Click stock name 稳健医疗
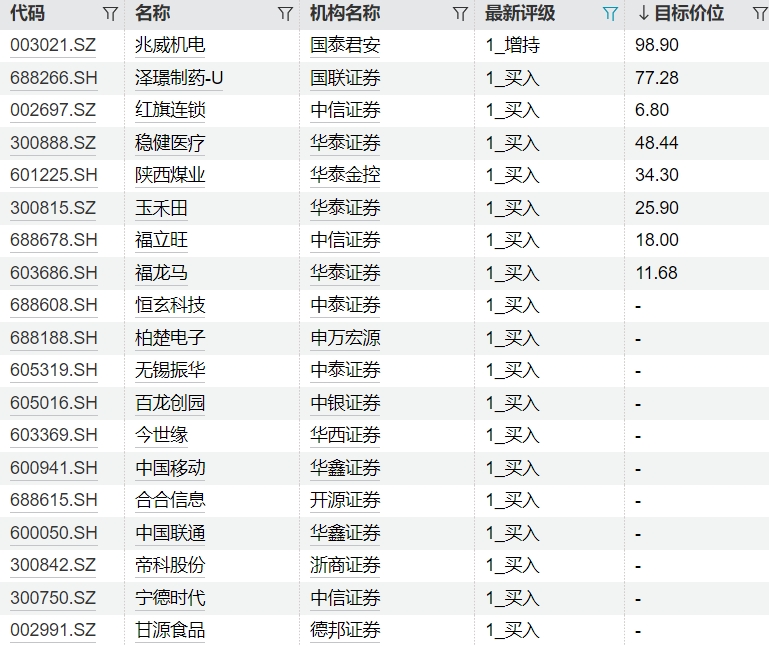Image resolution: width=769 pixels, height=646 pixels. pyautogui.click(x=170, y=143)
